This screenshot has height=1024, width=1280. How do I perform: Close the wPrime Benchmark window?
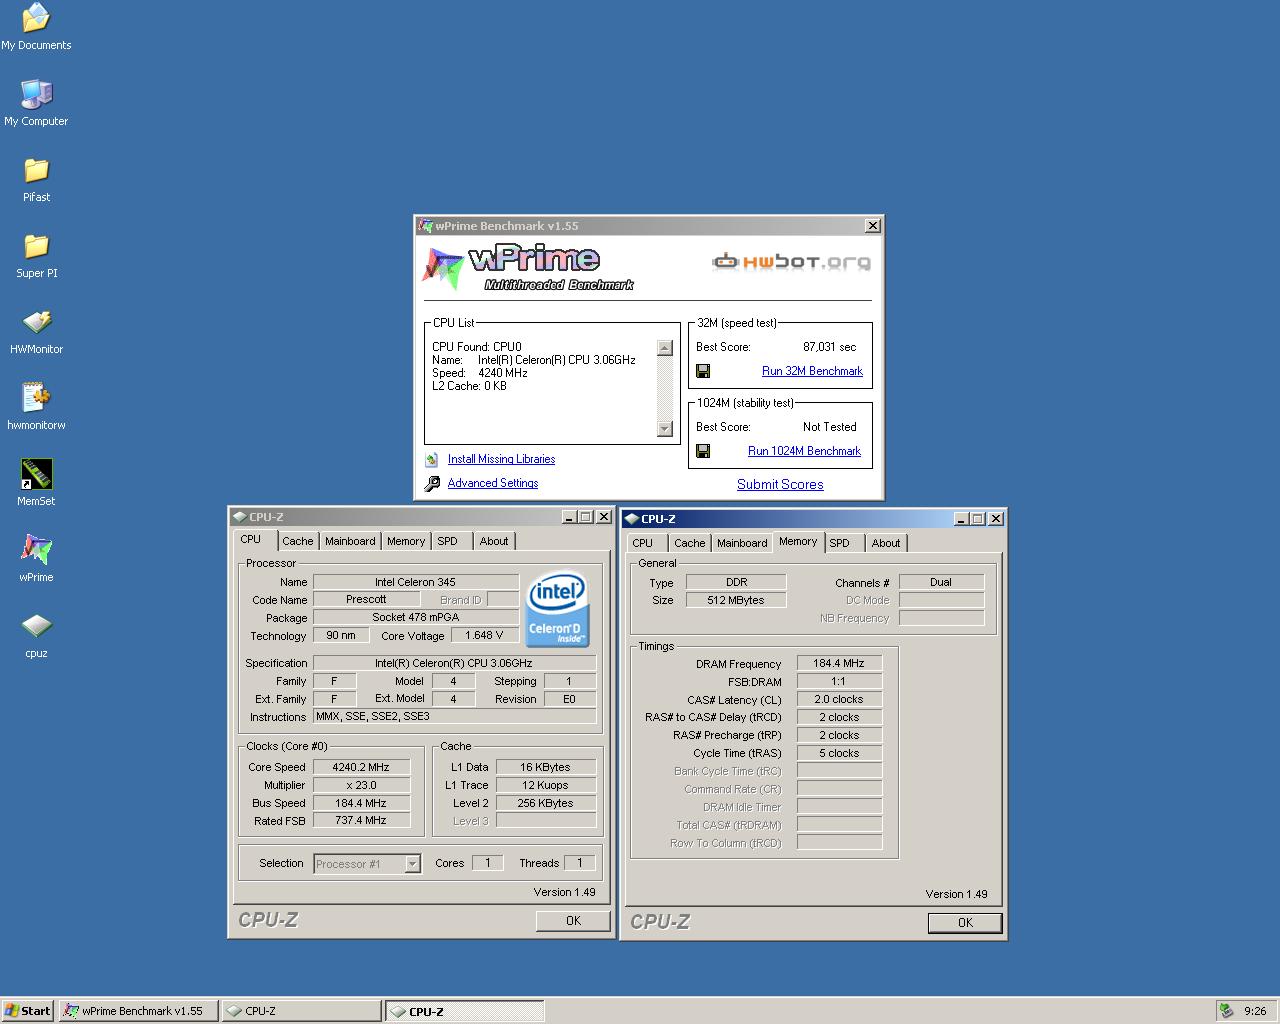(873, 226)
